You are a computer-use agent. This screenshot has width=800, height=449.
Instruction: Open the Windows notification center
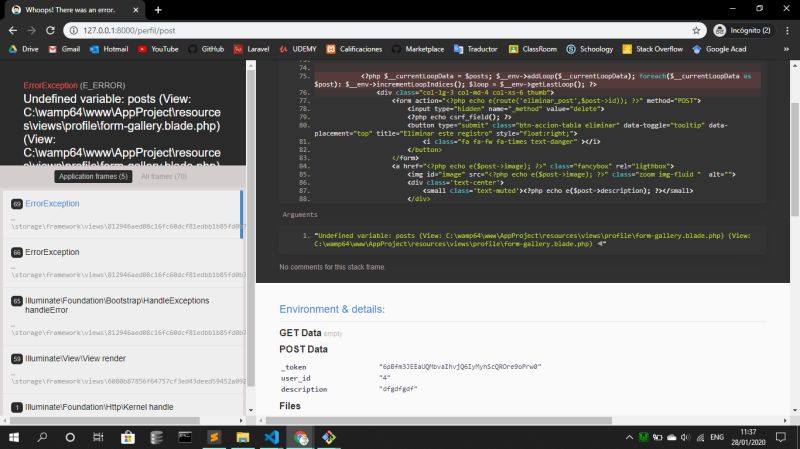click(x=781, y=437)
